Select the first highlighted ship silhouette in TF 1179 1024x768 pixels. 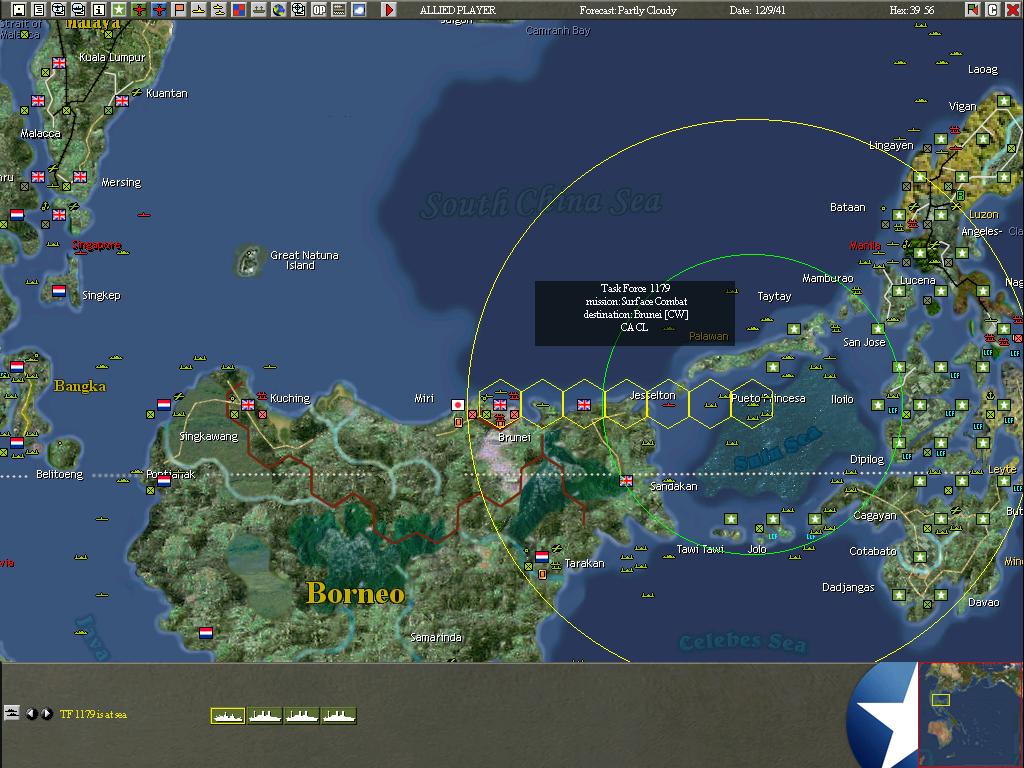click(228, 716)
